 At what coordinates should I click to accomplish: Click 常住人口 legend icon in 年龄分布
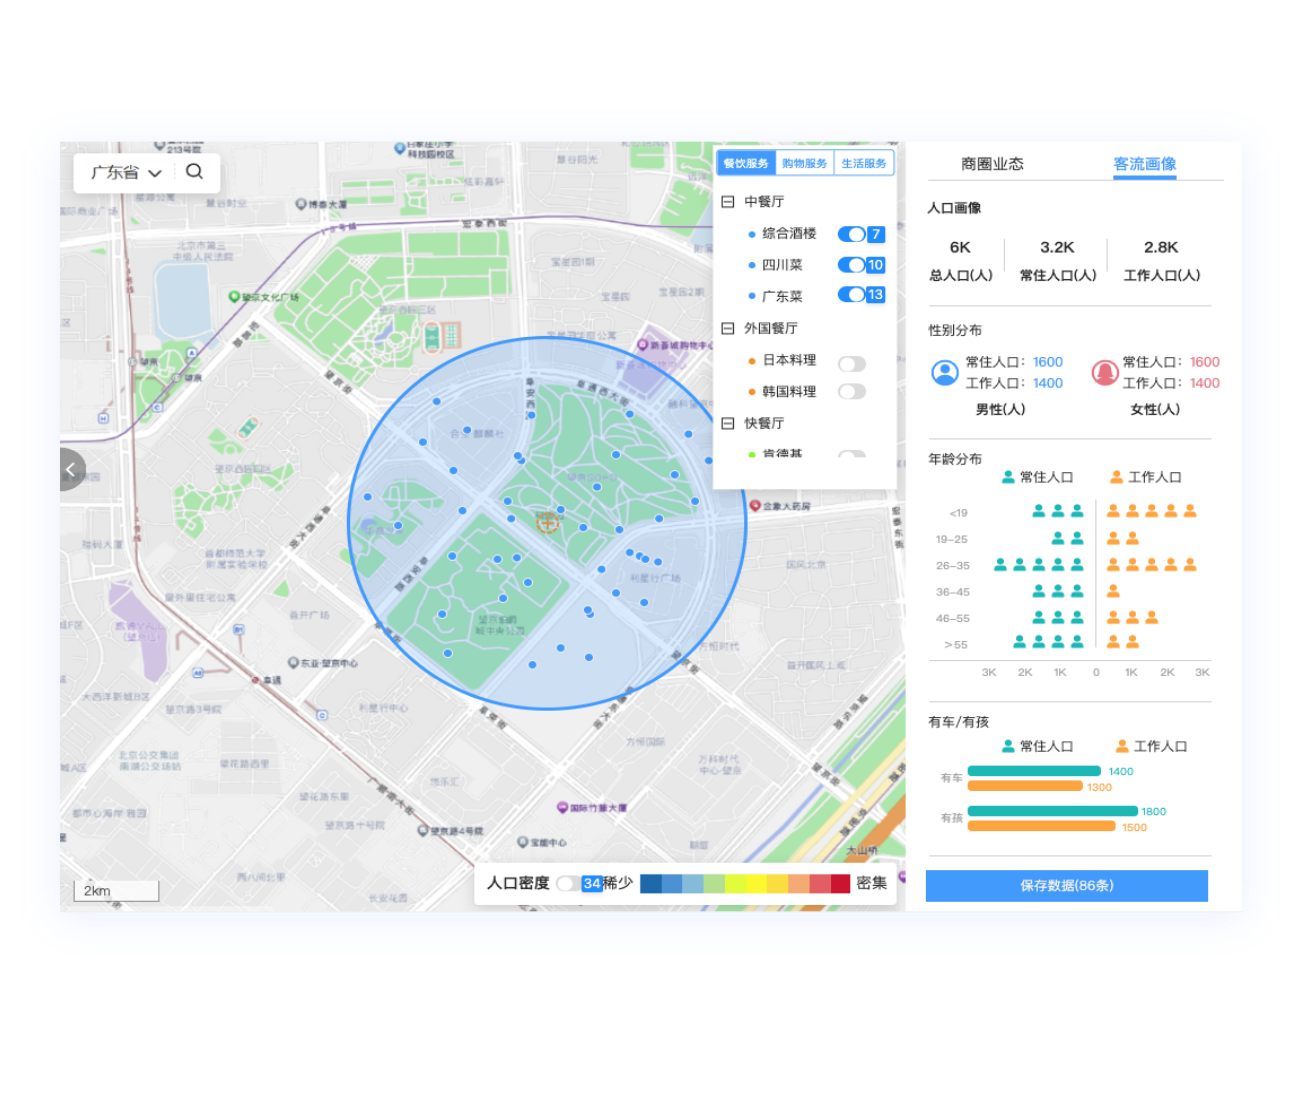tap(1008, 477)
